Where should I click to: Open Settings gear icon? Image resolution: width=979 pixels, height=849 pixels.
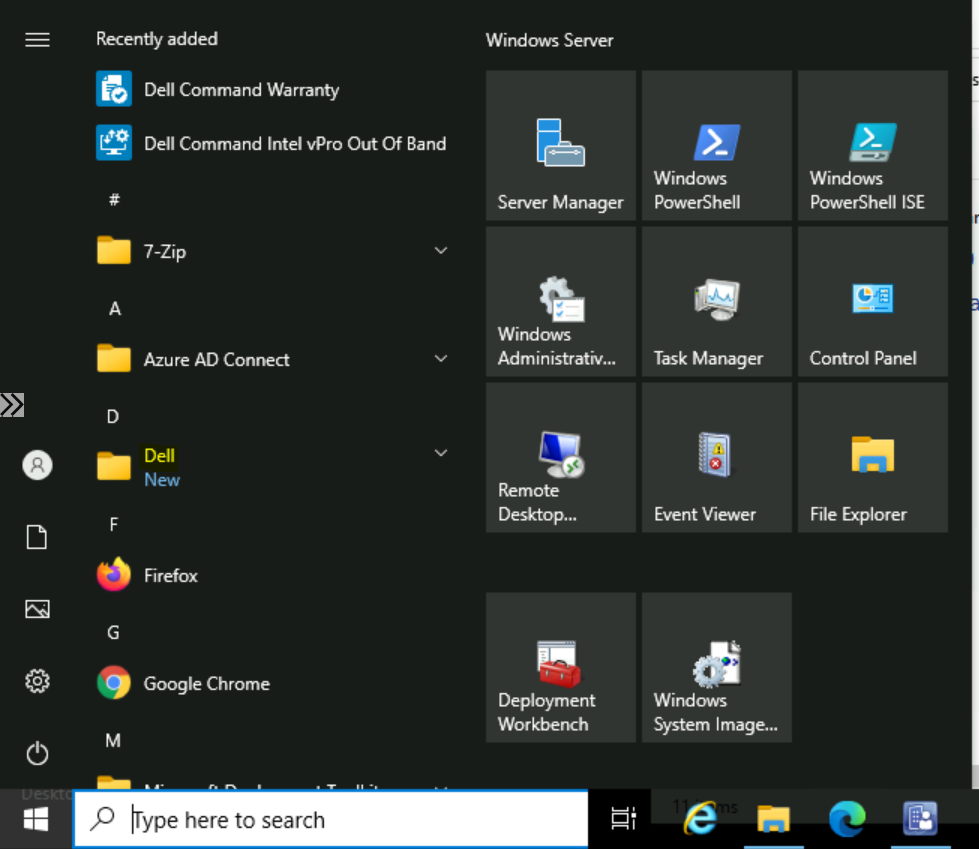coord(37,681)
